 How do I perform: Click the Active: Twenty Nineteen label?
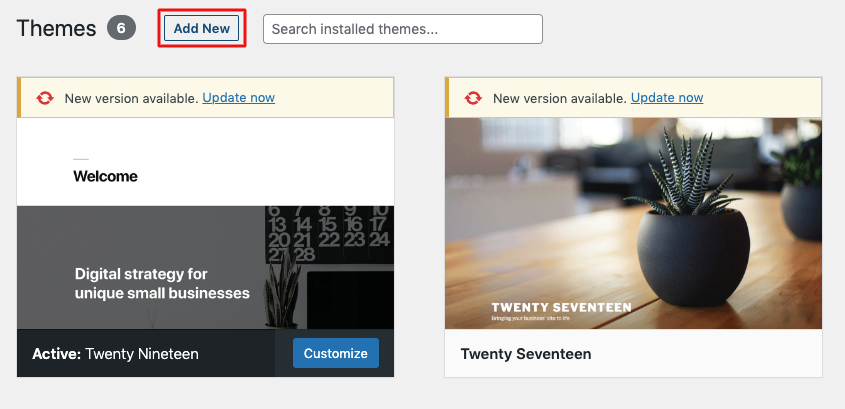pos(115,354)
